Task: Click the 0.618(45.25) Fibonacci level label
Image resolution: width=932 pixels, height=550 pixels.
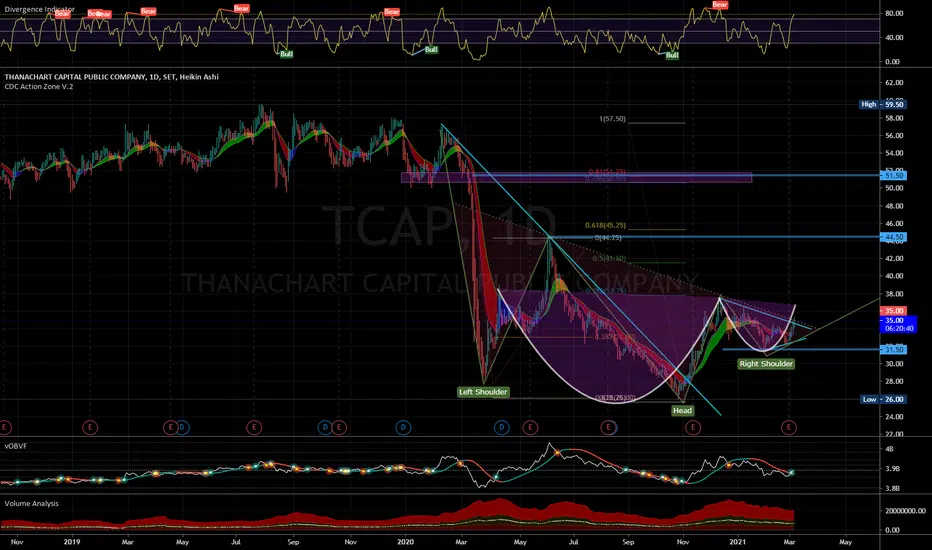Action: pyautogui.click(x=605, y=225)
